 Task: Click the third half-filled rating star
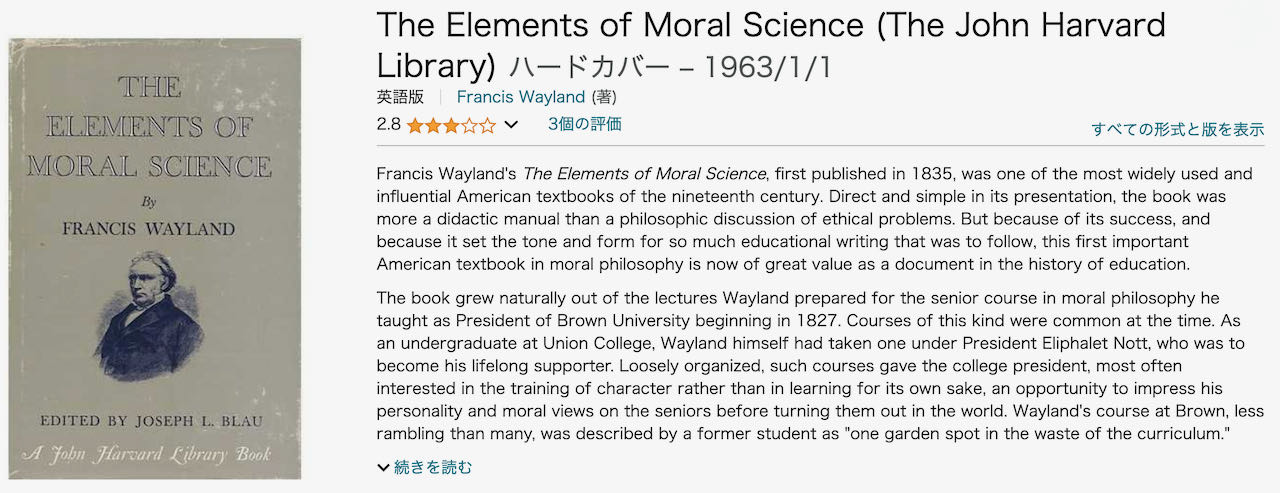451,126
